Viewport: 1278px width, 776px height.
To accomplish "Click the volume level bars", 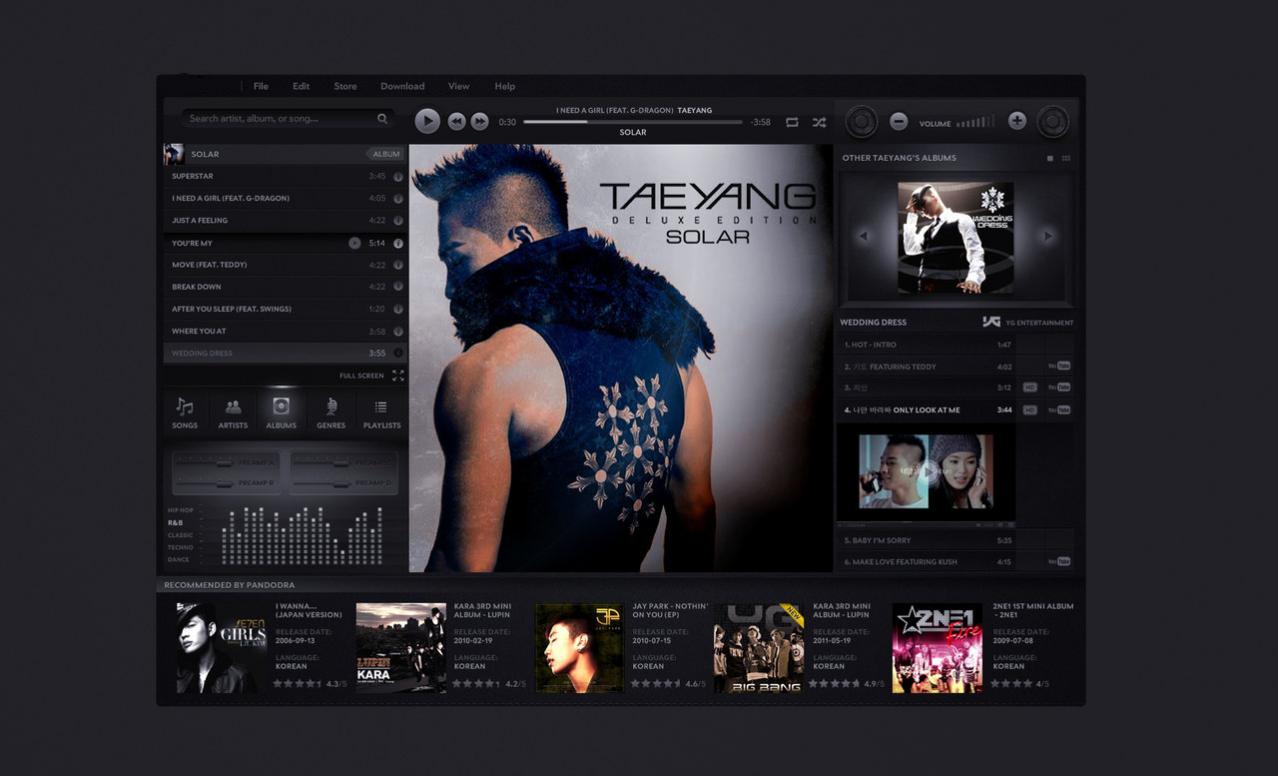I will [975, 122].
